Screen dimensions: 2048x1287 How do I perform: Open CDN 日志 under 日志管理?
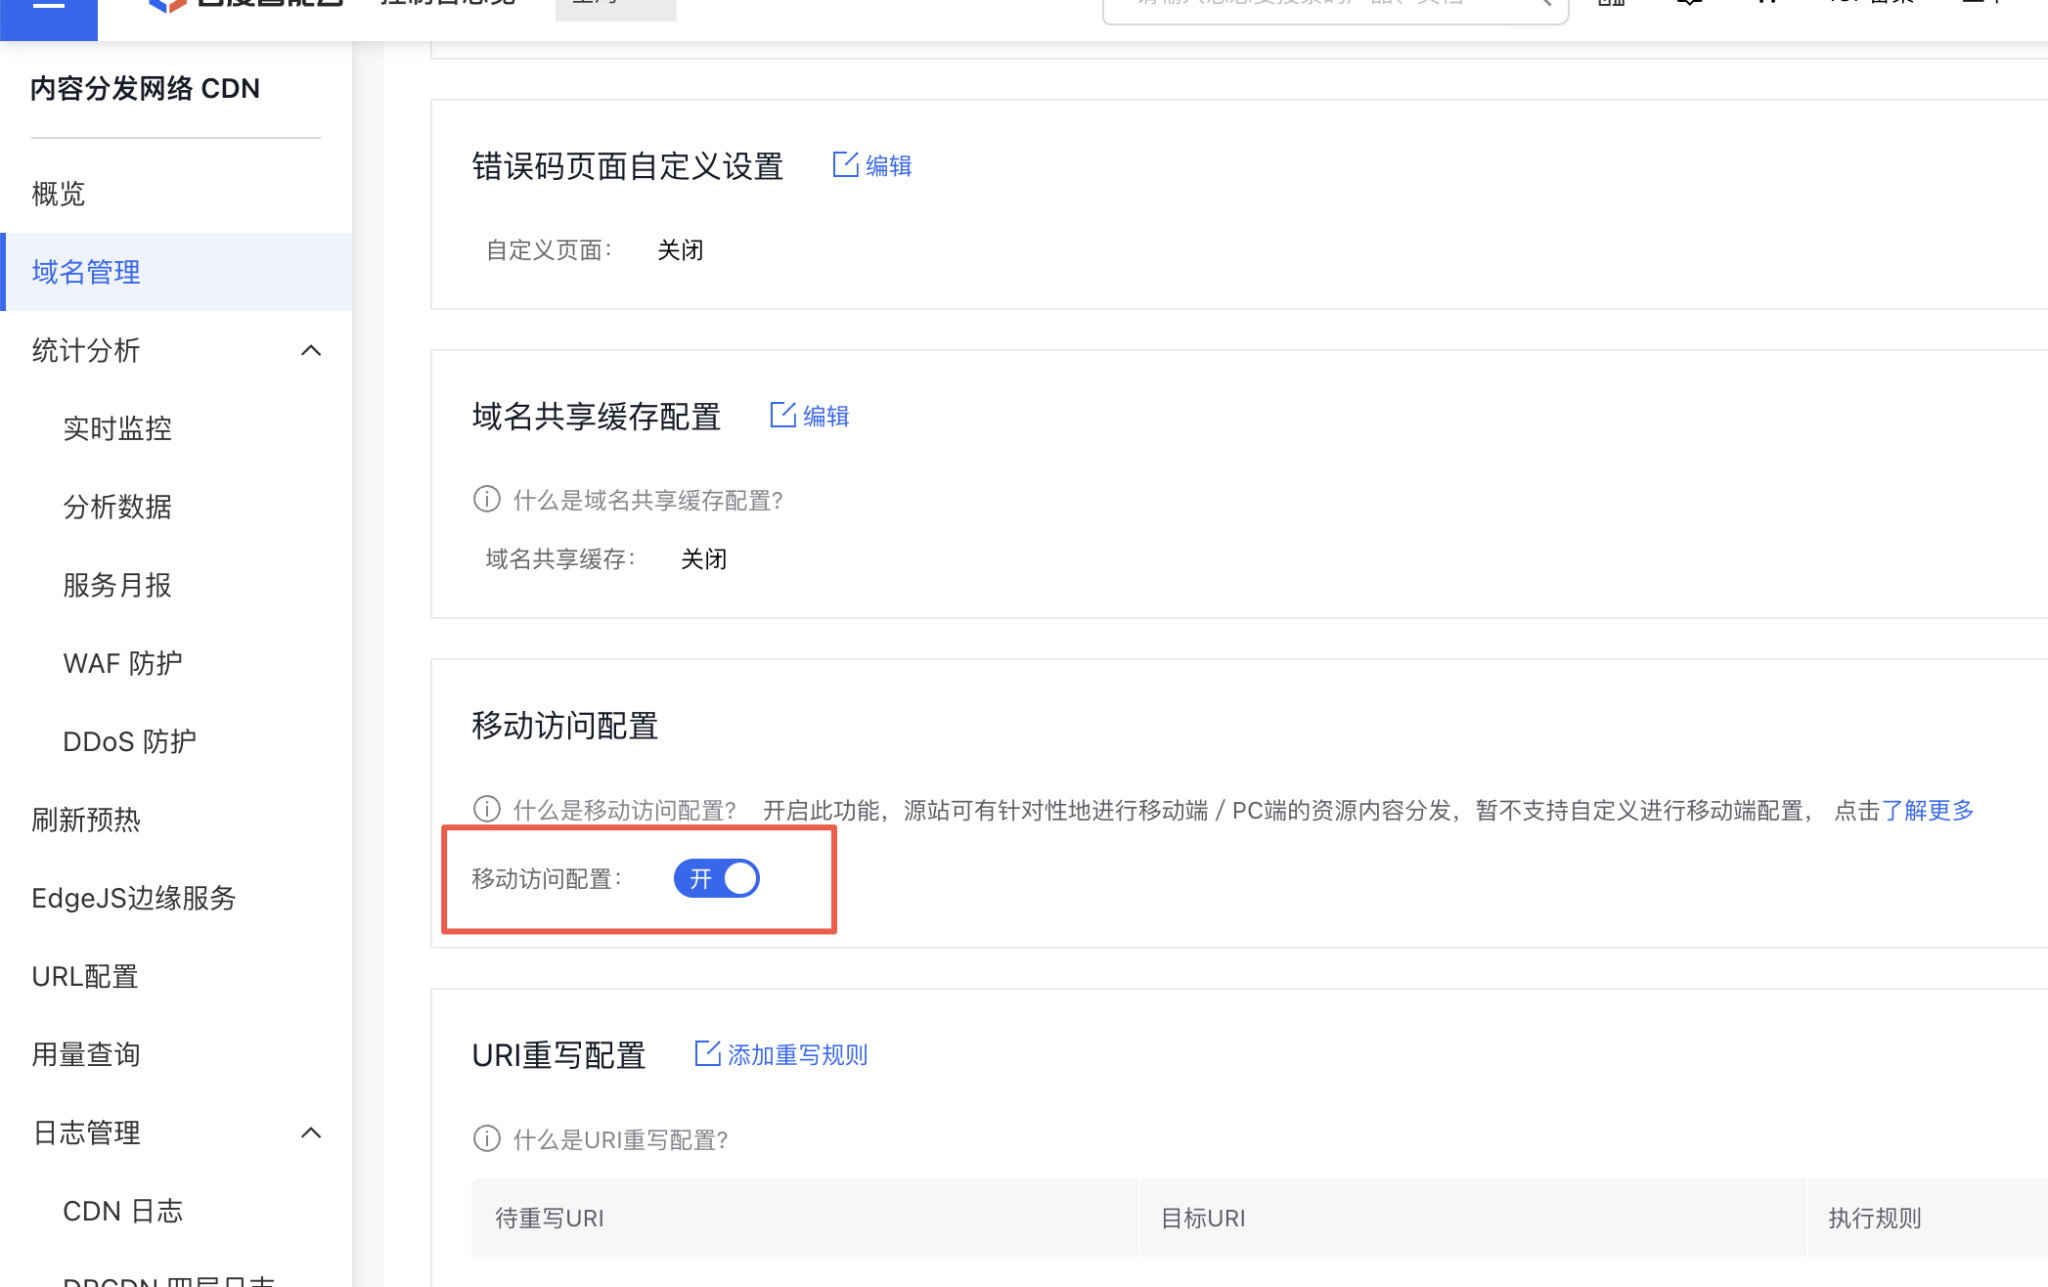pos(122,1211)
